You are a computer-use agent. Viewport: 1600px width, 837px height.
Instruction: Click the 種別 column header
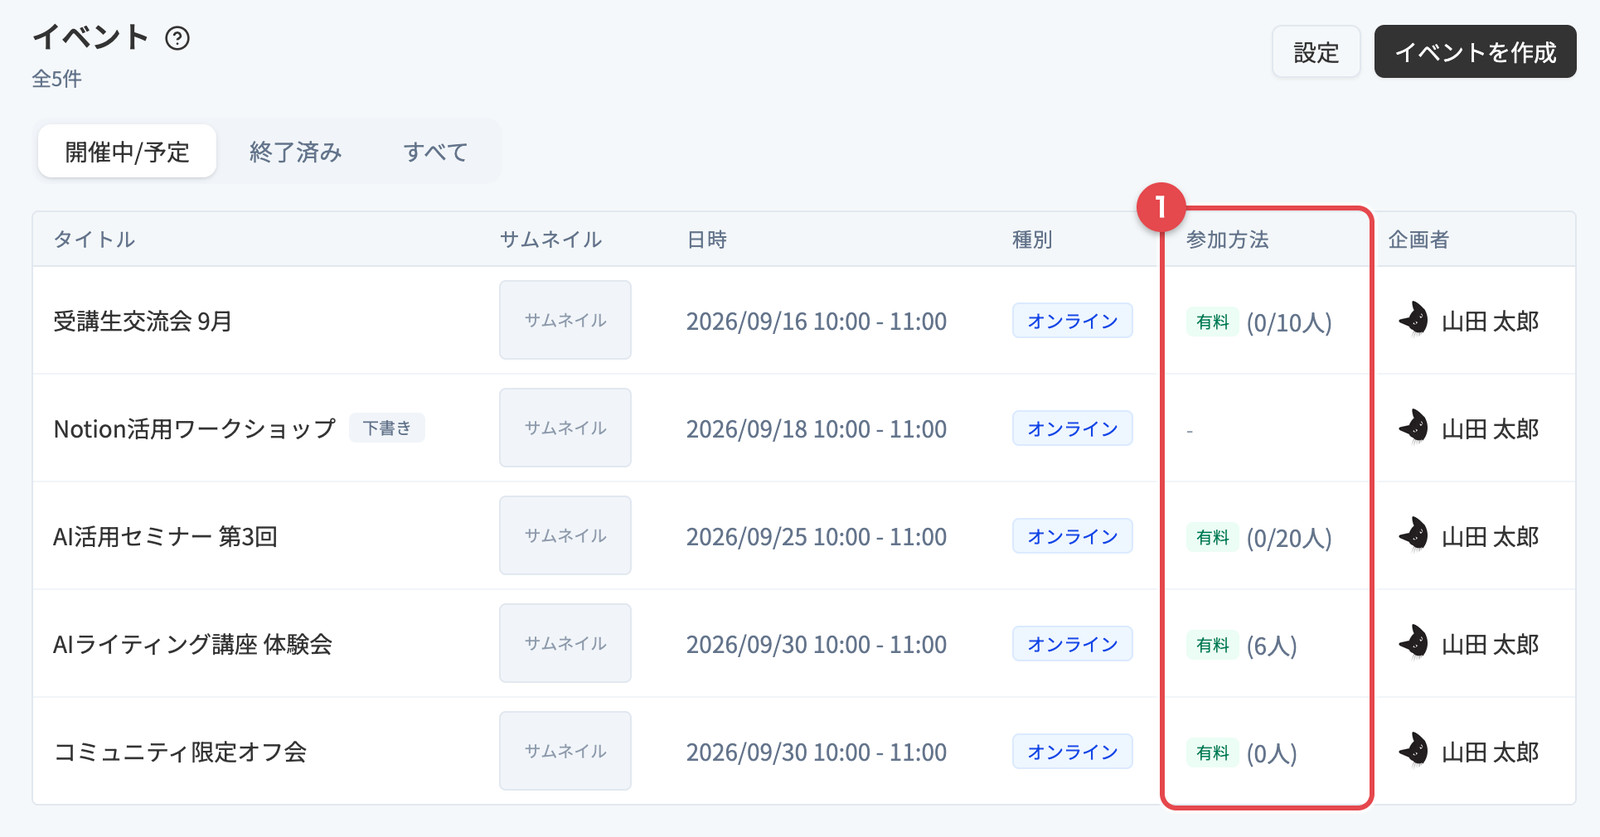click(x=1032, y=240)
